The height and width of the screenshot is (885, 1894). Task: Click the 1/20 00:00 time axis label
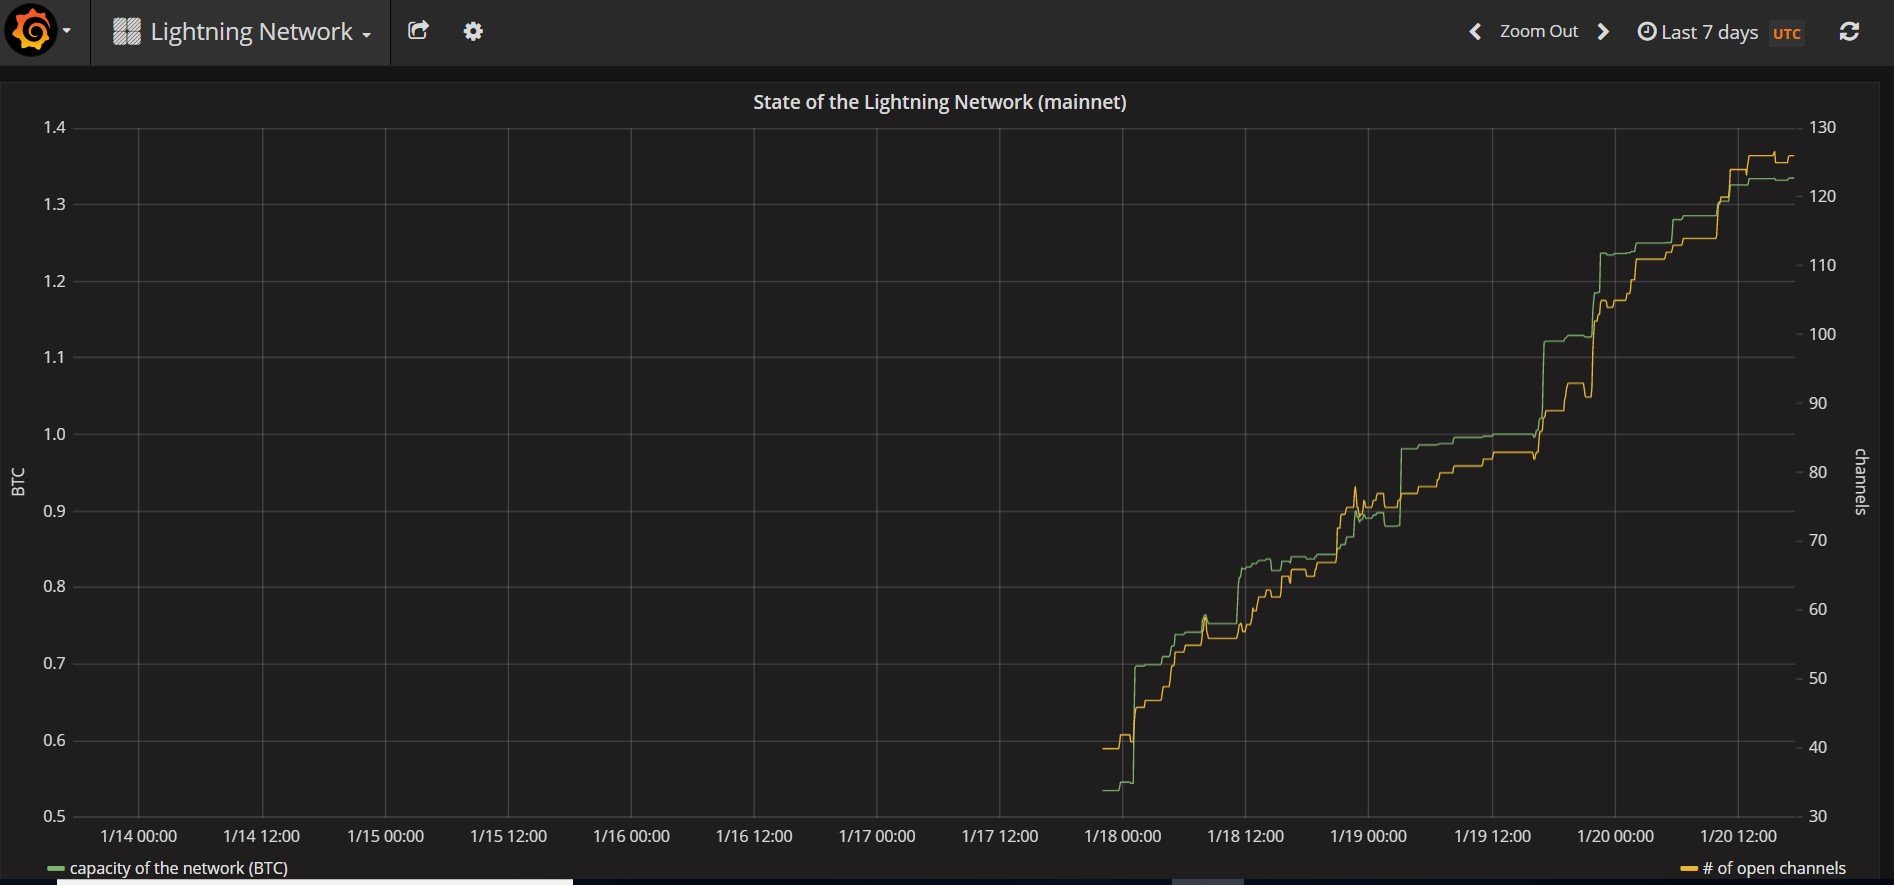click(1615, 836)
